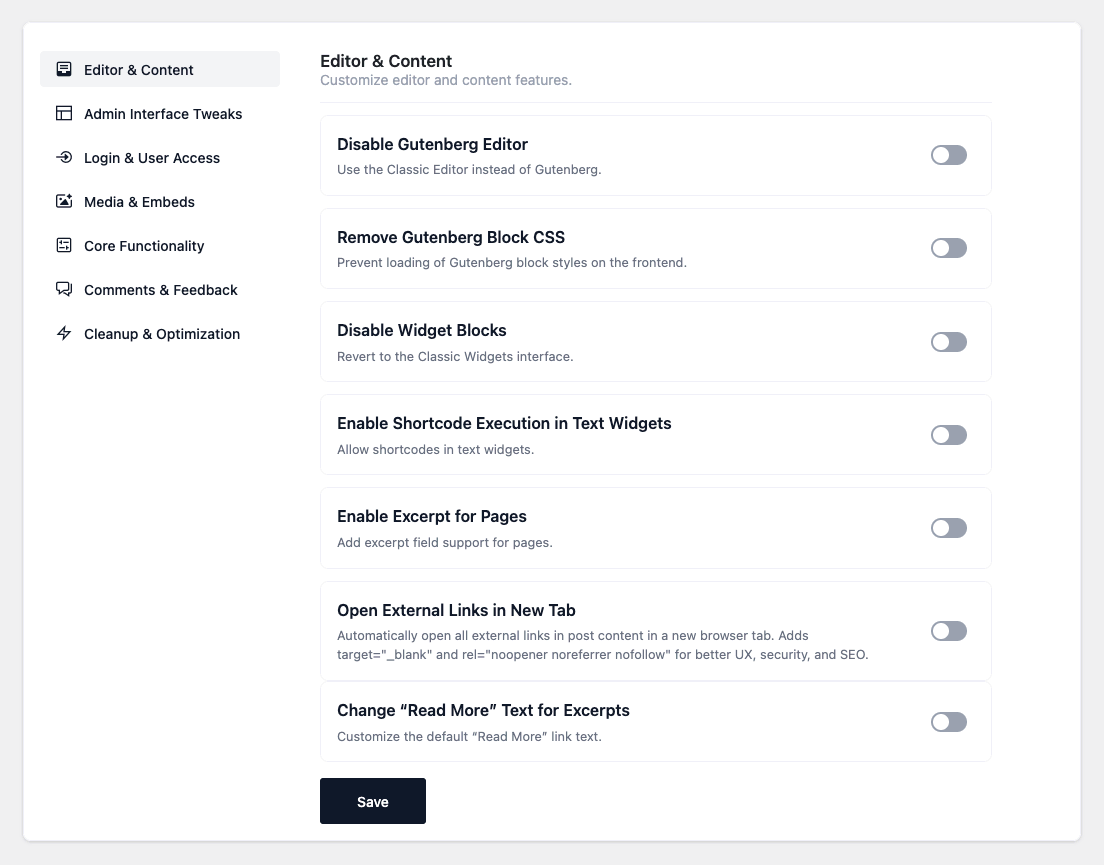Screen dimensions: 1104x865
Task: Click the Editor & Content sidebar icon
Action: click(x=64, y=70)
